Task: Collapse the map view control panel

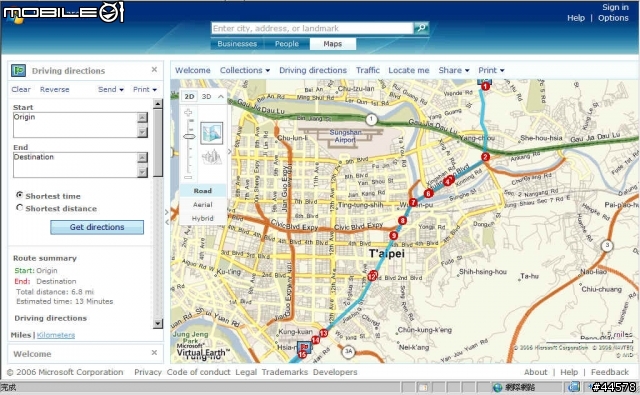Action: coord(221,97)
